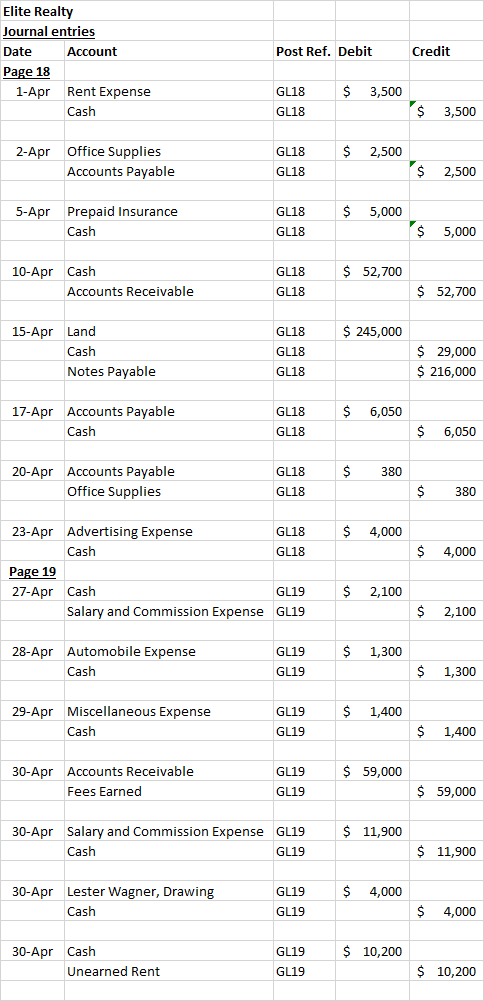Viewport: 484px width, 1001px height.
Task: Select the 15-Apr date cell
Action: 33,331
